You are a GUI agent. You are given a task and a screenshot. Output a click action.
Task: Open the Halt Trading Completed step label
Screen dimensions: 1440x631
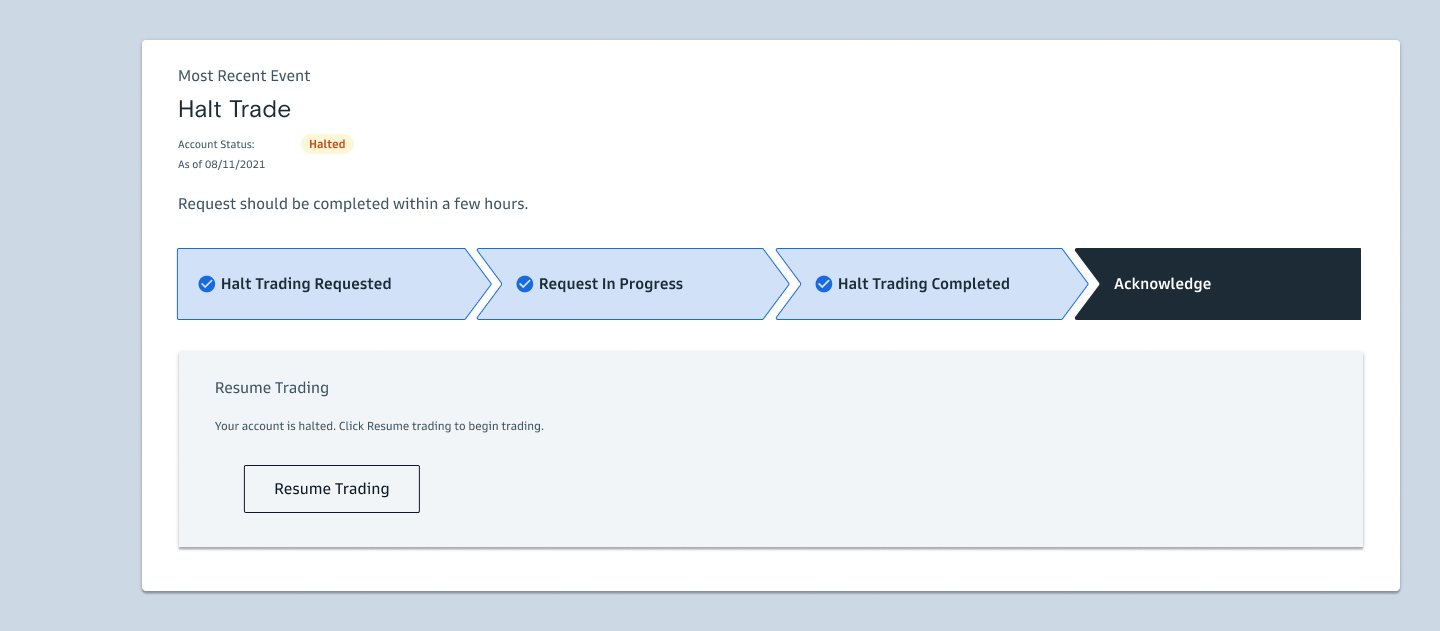tap(923, 284)
